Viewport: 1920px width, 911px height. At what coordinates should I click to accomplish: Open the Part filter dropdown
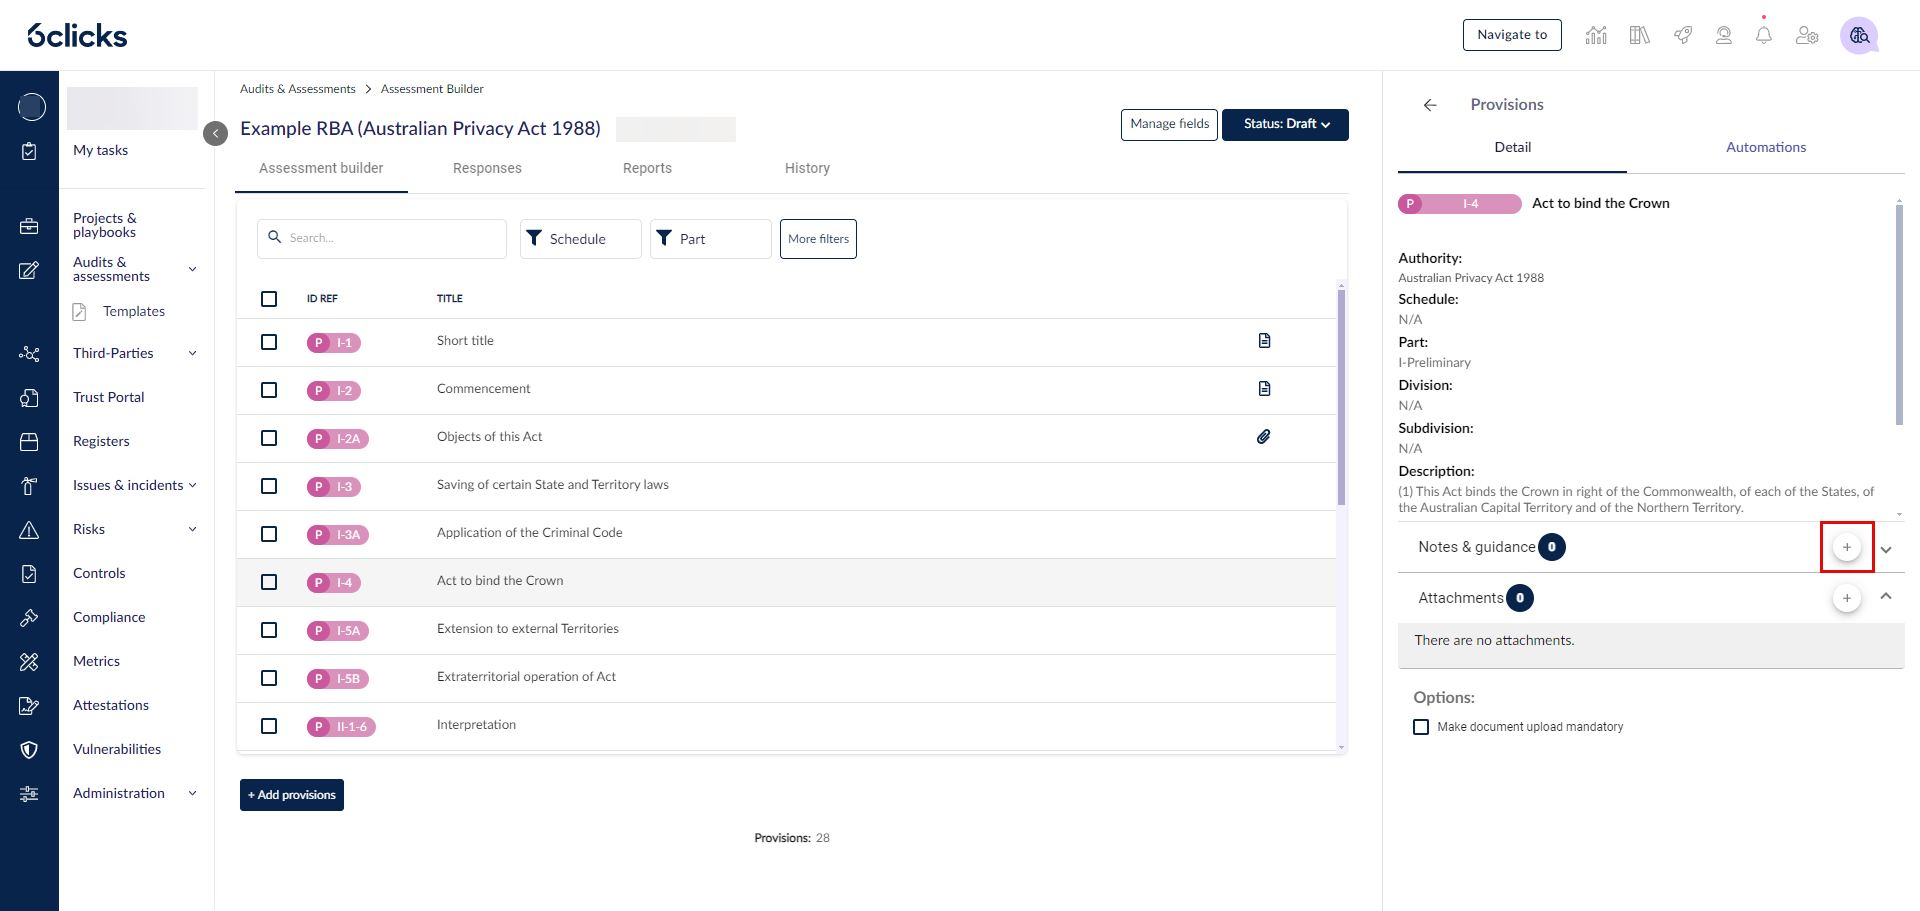click(x=710, y=239)
